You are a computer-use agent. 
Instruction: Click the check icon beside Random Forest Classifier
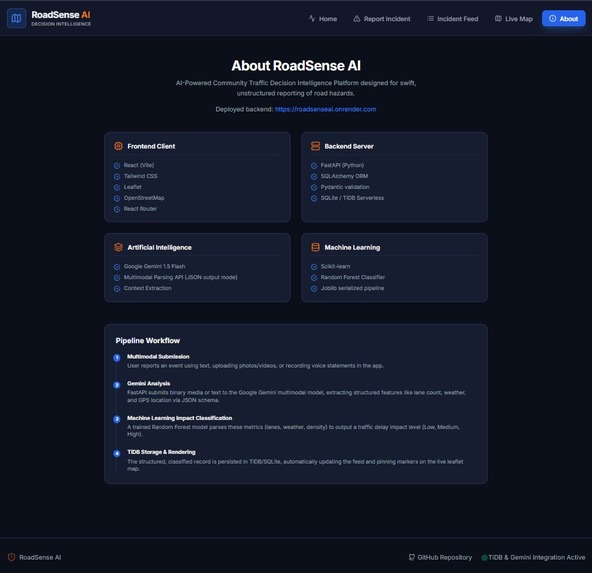pyautogui.click(x=314, y=277)
